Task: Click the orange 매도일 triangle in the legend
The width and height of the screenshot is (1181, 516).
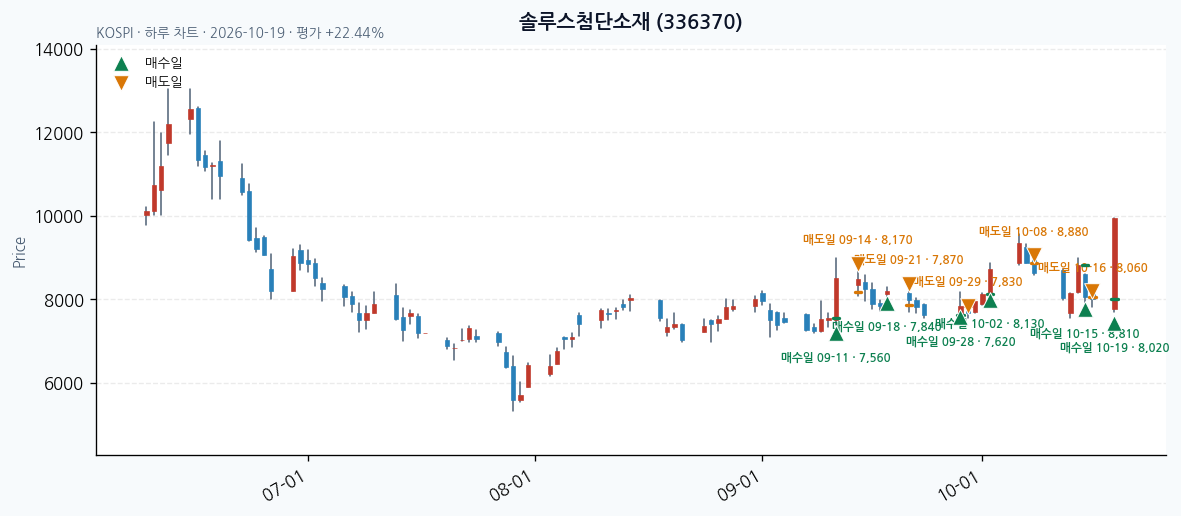Action: [x=121, y=83]
